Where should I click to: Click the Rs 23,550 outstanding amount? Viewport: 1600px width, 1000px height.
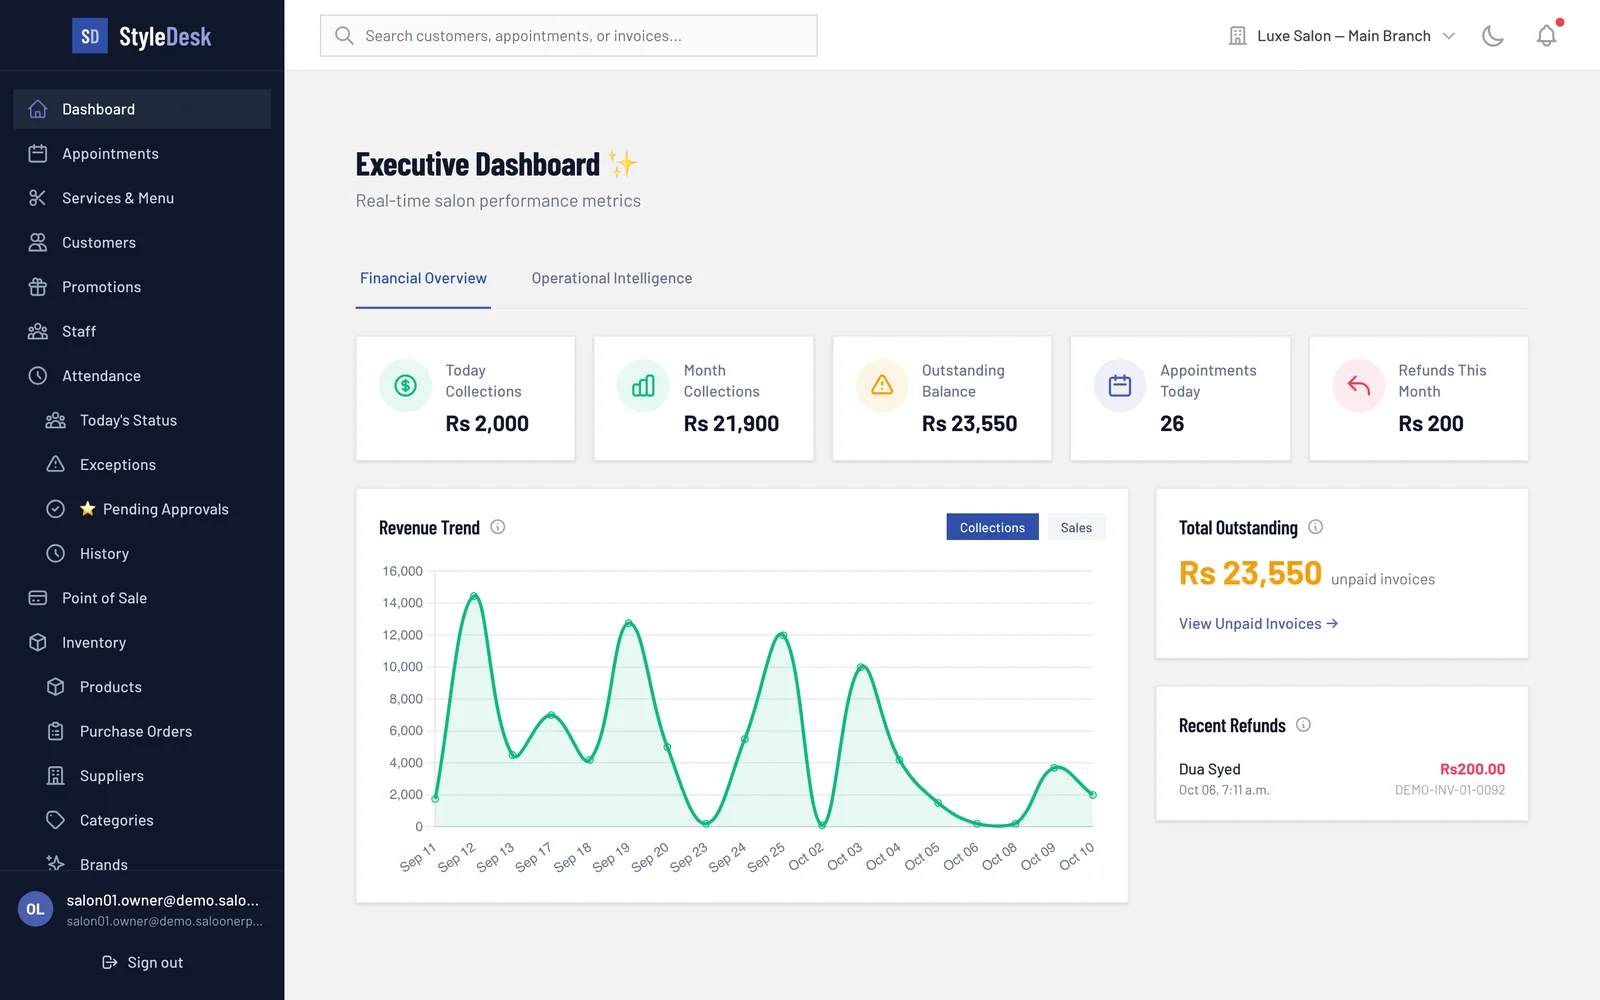pyautogui.click(x=1250, y=573)
